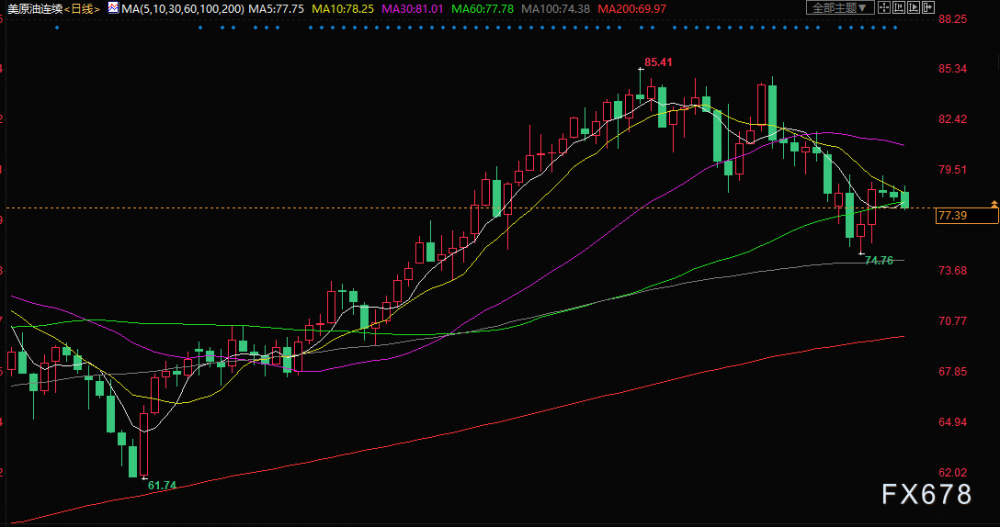Click the 88.25 axis price
The image size is (1000, 527).
pos(953,19)
